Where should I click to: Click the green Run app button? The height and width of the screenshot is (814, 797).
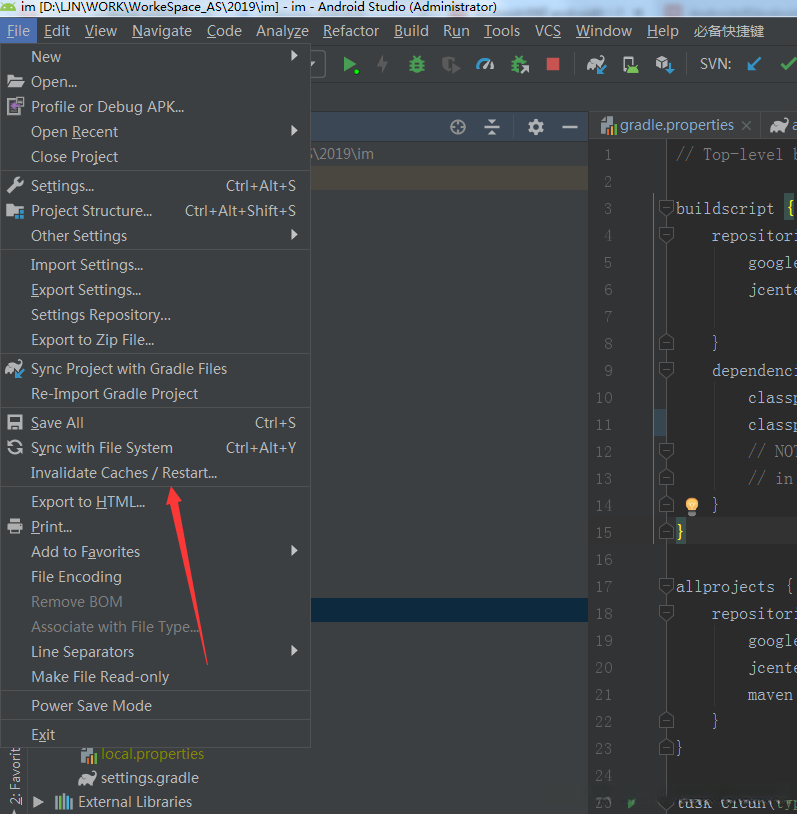click(x=350, y=65)
